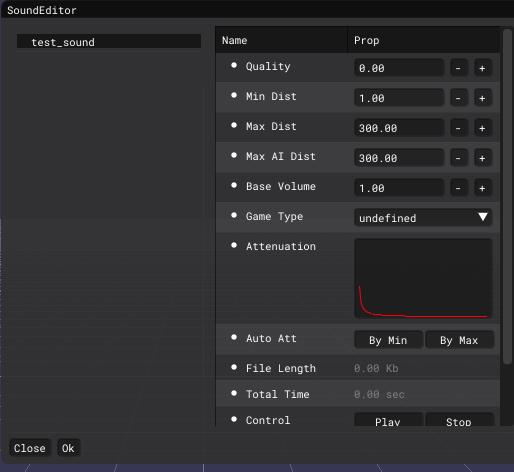Increase Max Dist with the plus button

pyautogui.click(x=483, y=128)
